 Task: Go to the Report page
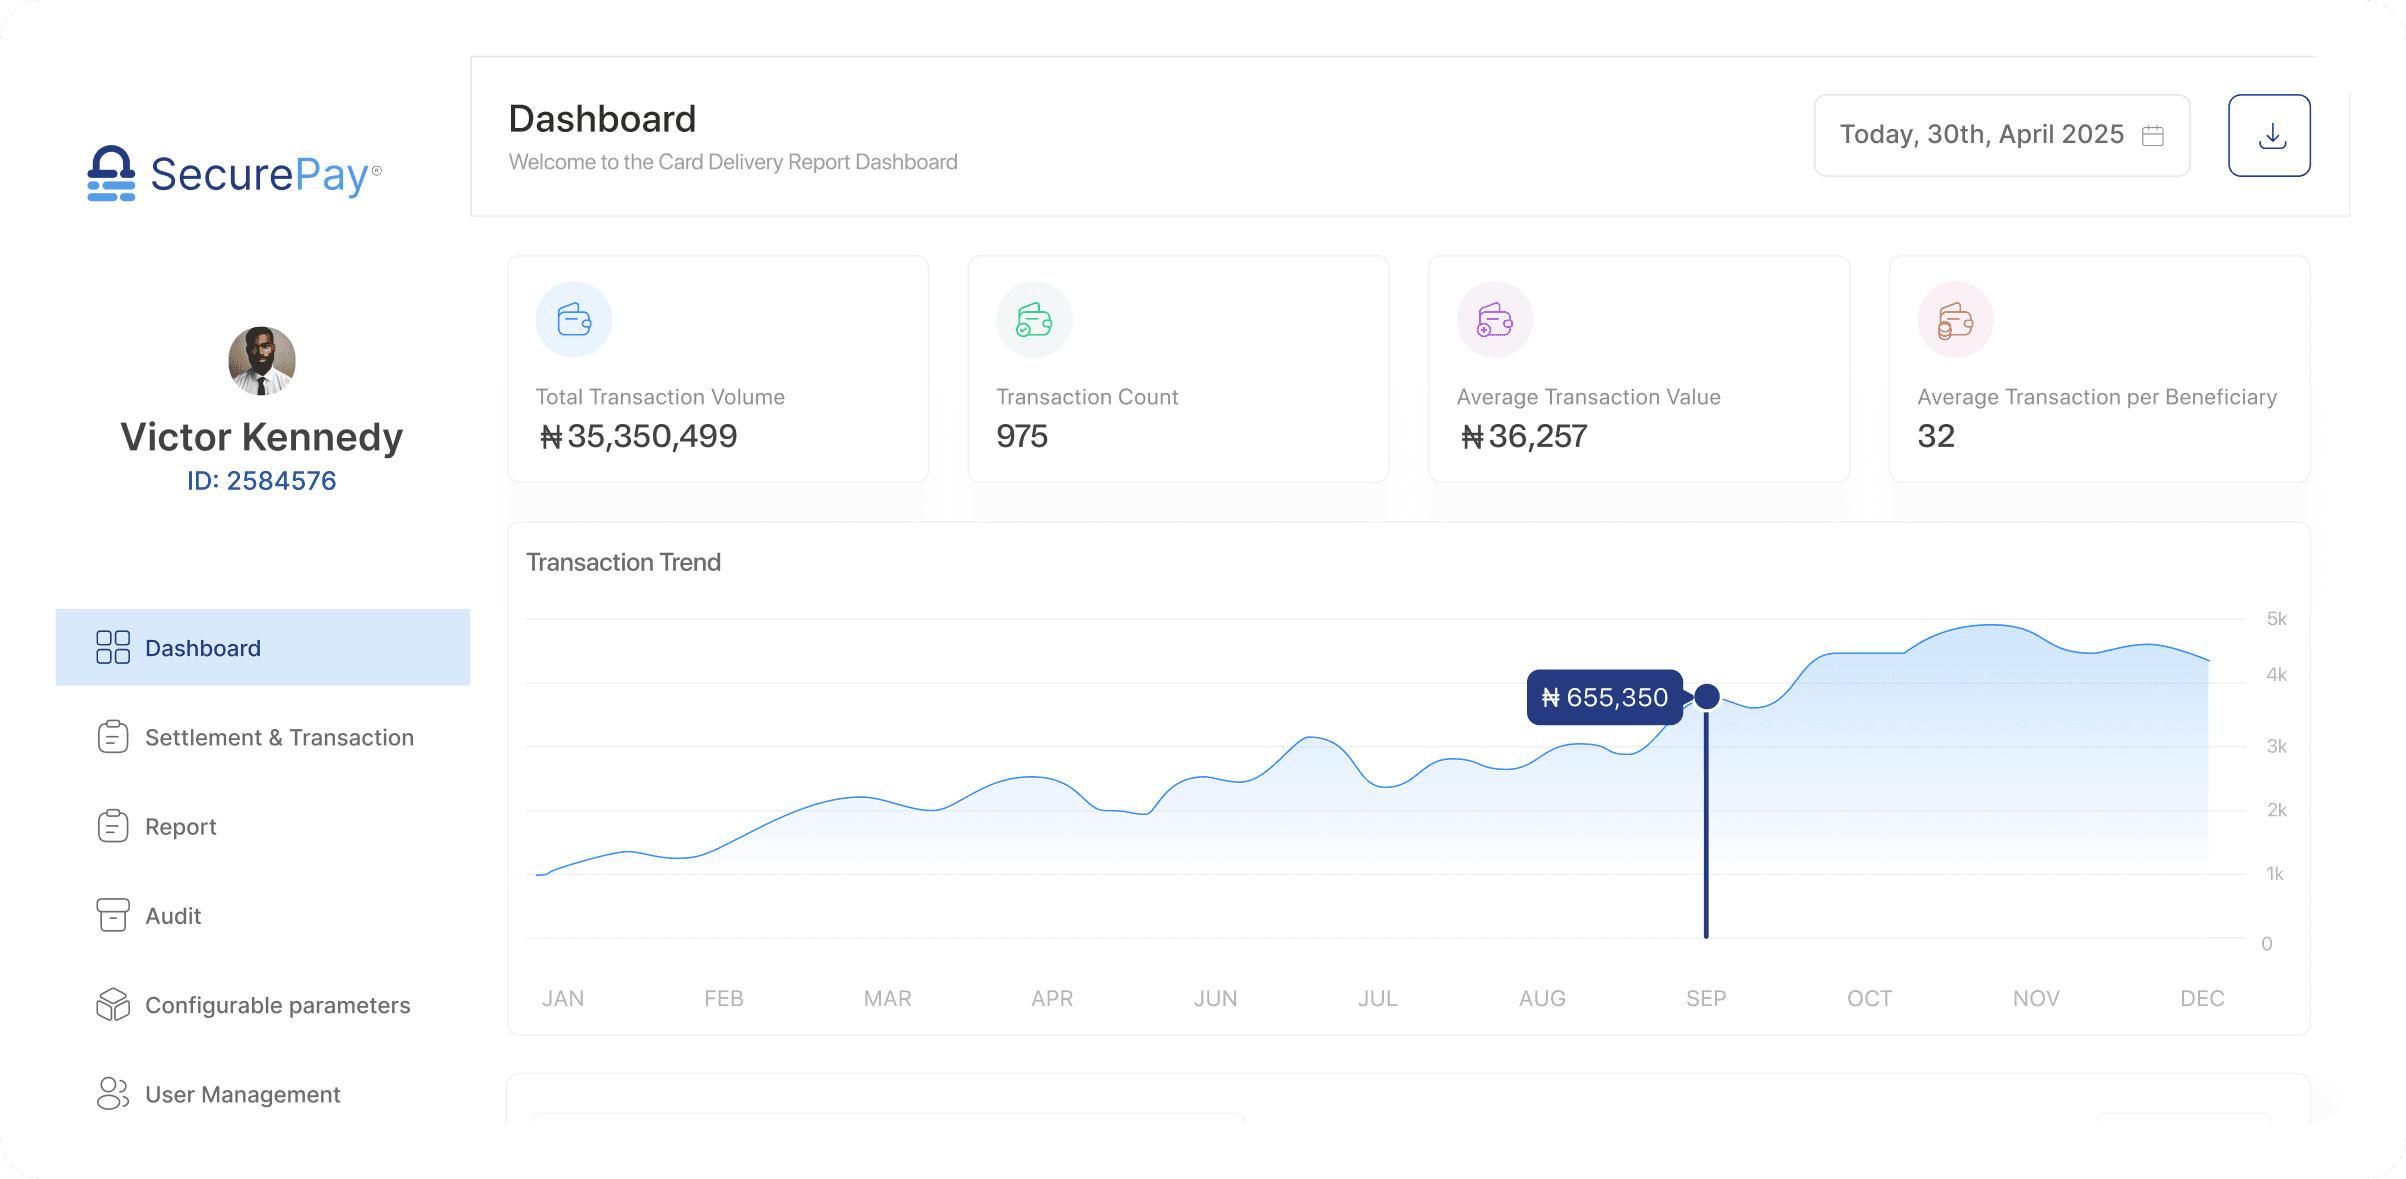(x=180, y=826)
